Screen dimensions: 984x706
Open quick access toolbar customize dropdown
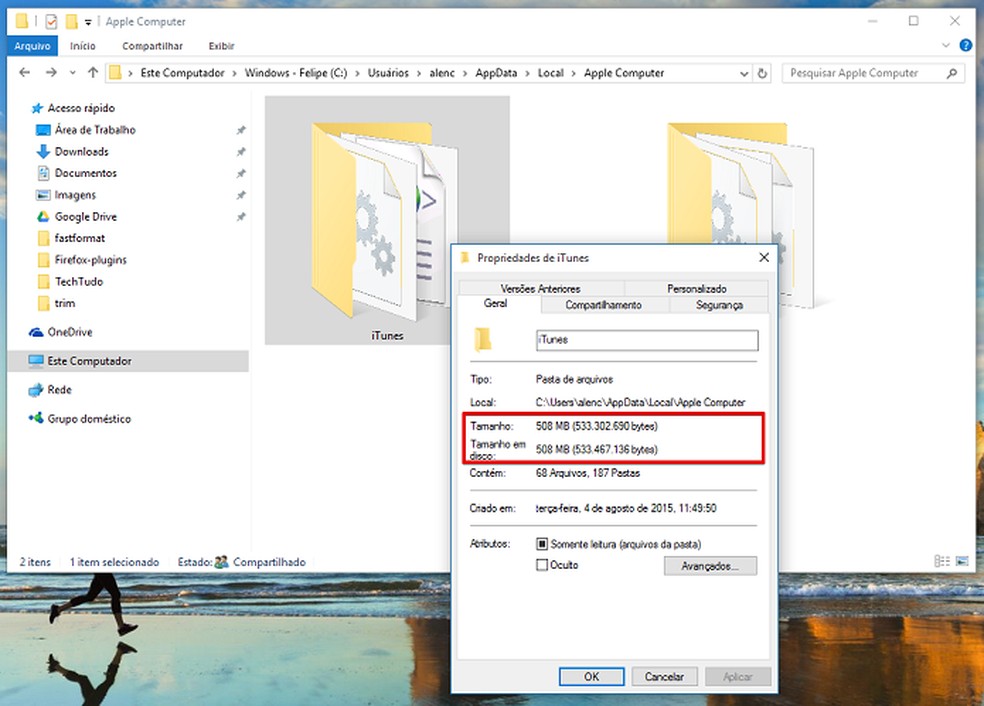pos(88,23)
